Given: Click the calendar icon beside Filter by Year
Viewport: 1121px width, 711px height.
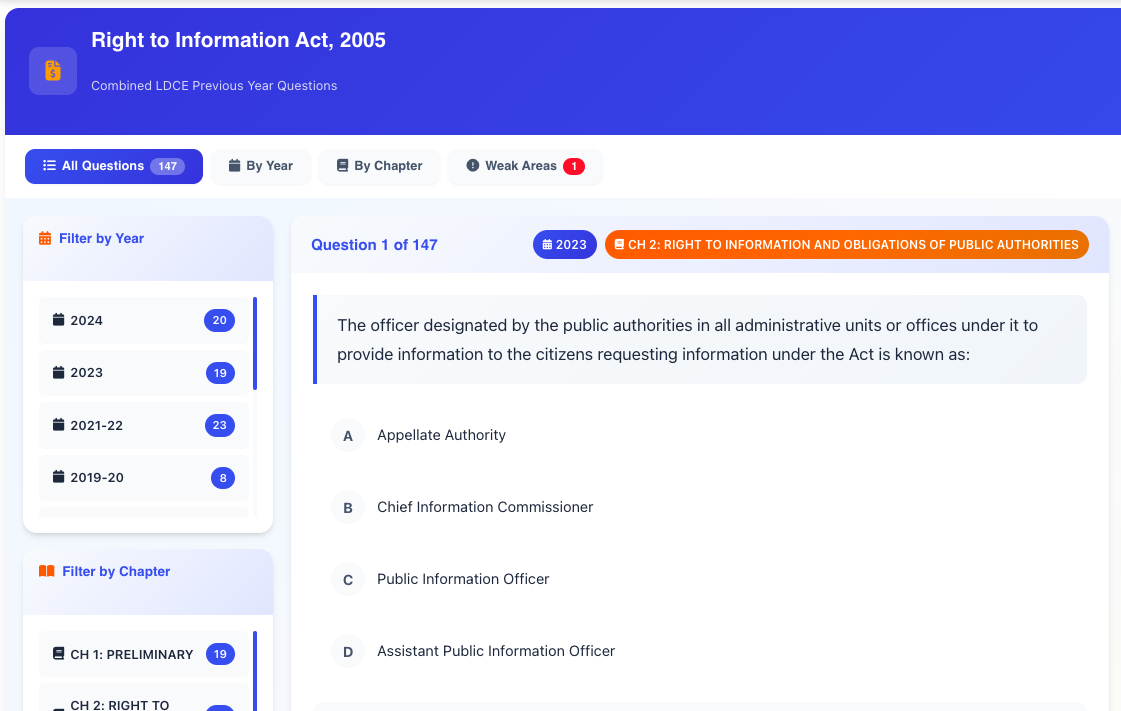Looking at the screenshot, I should pos(45,239).
